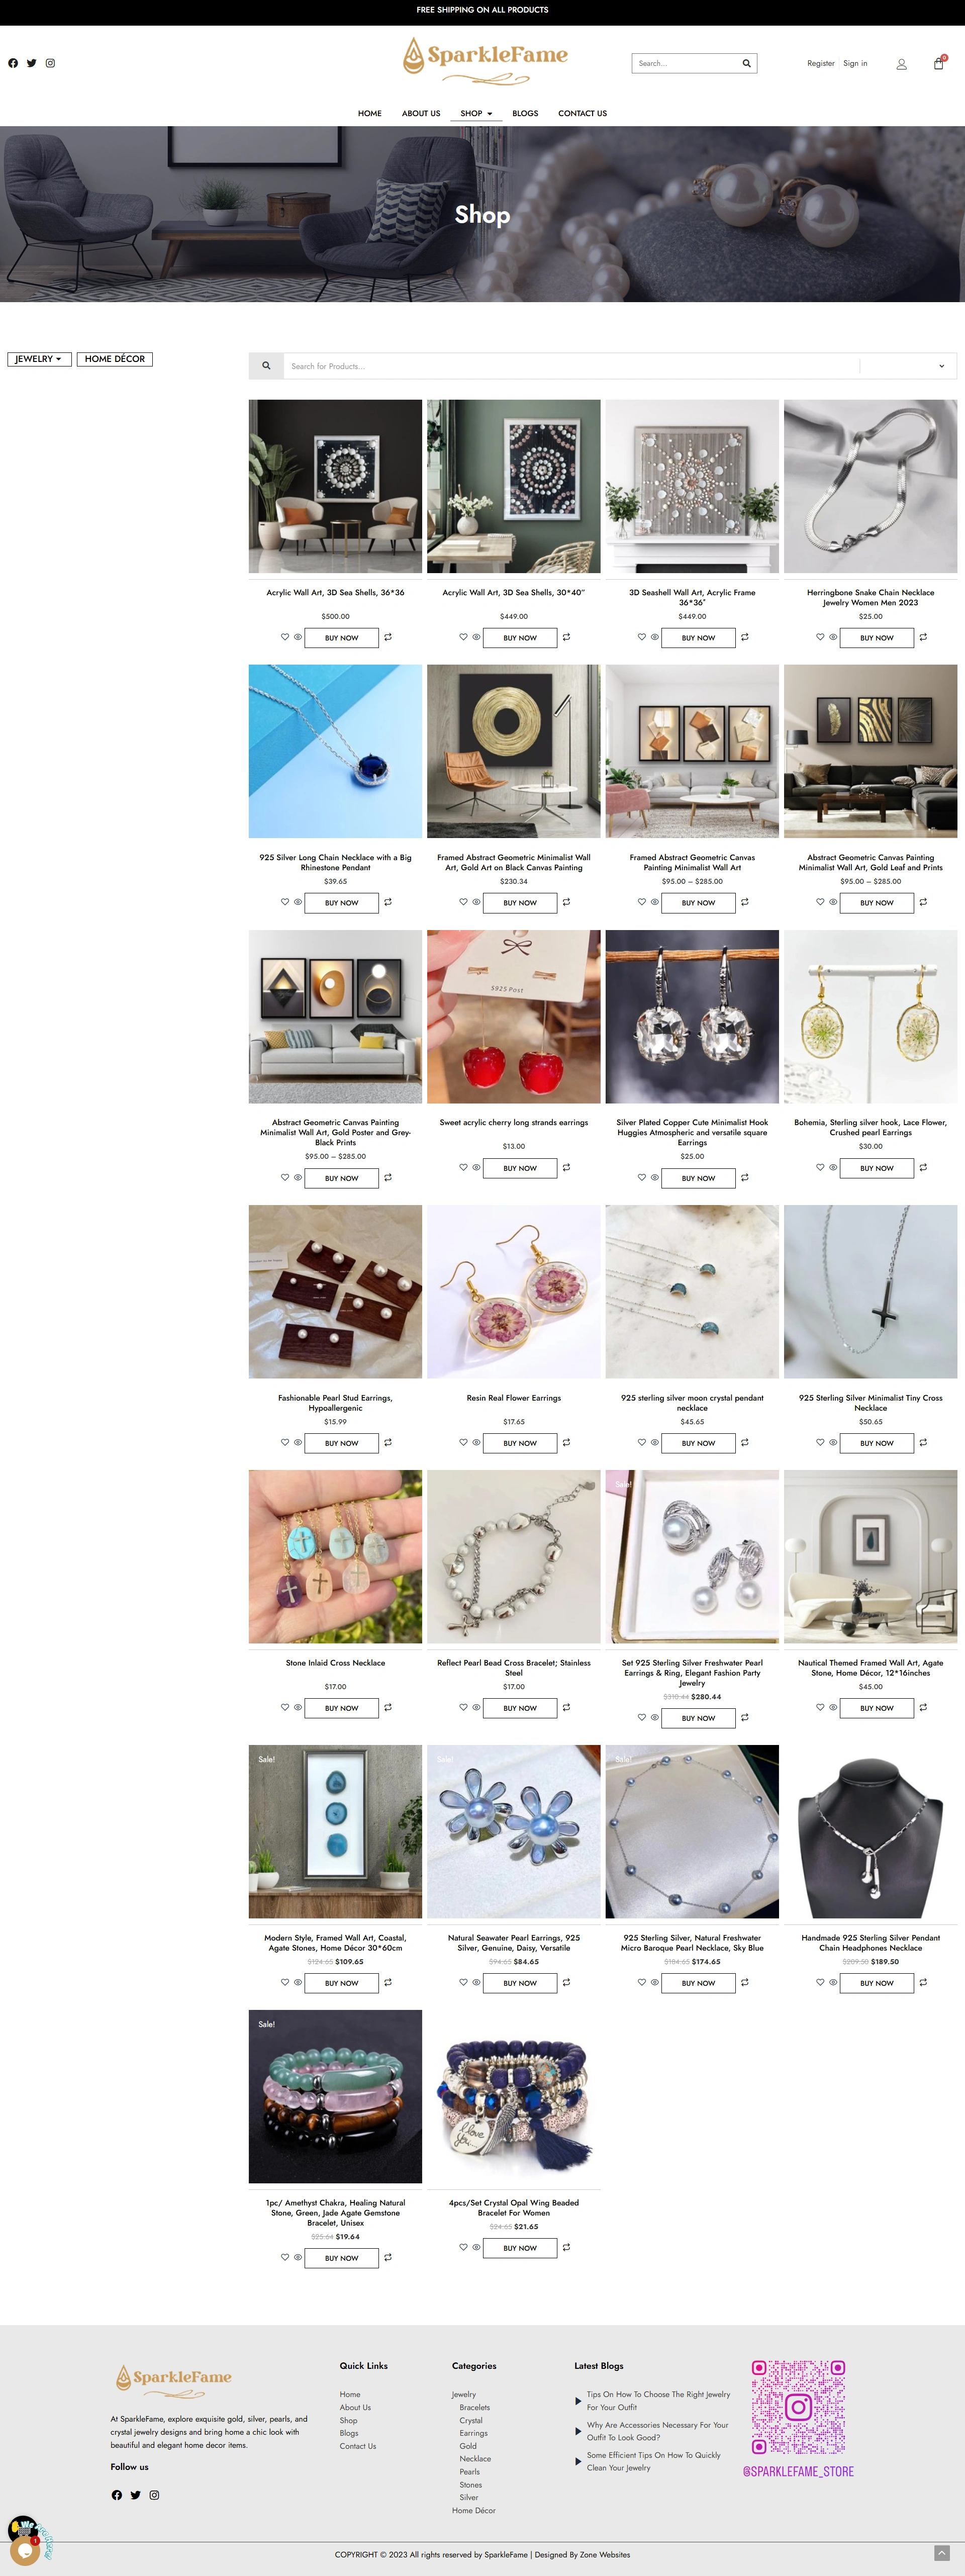Viewport: 965px width, 2576px height.
Task: Select the HOME DÉCOR filter button
Action: (x=115, y=359)
